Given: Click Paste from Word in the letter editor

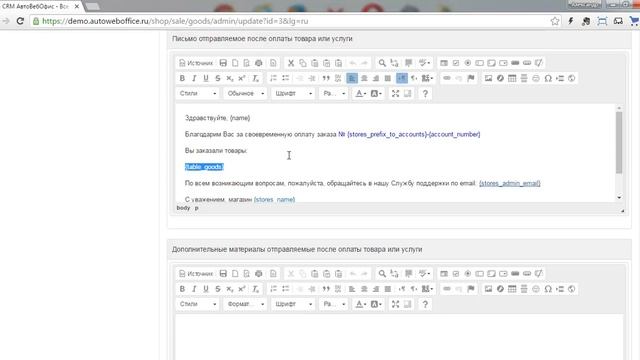Looking at the screenshot, I should pyautogui.click(x=338, y=63).
